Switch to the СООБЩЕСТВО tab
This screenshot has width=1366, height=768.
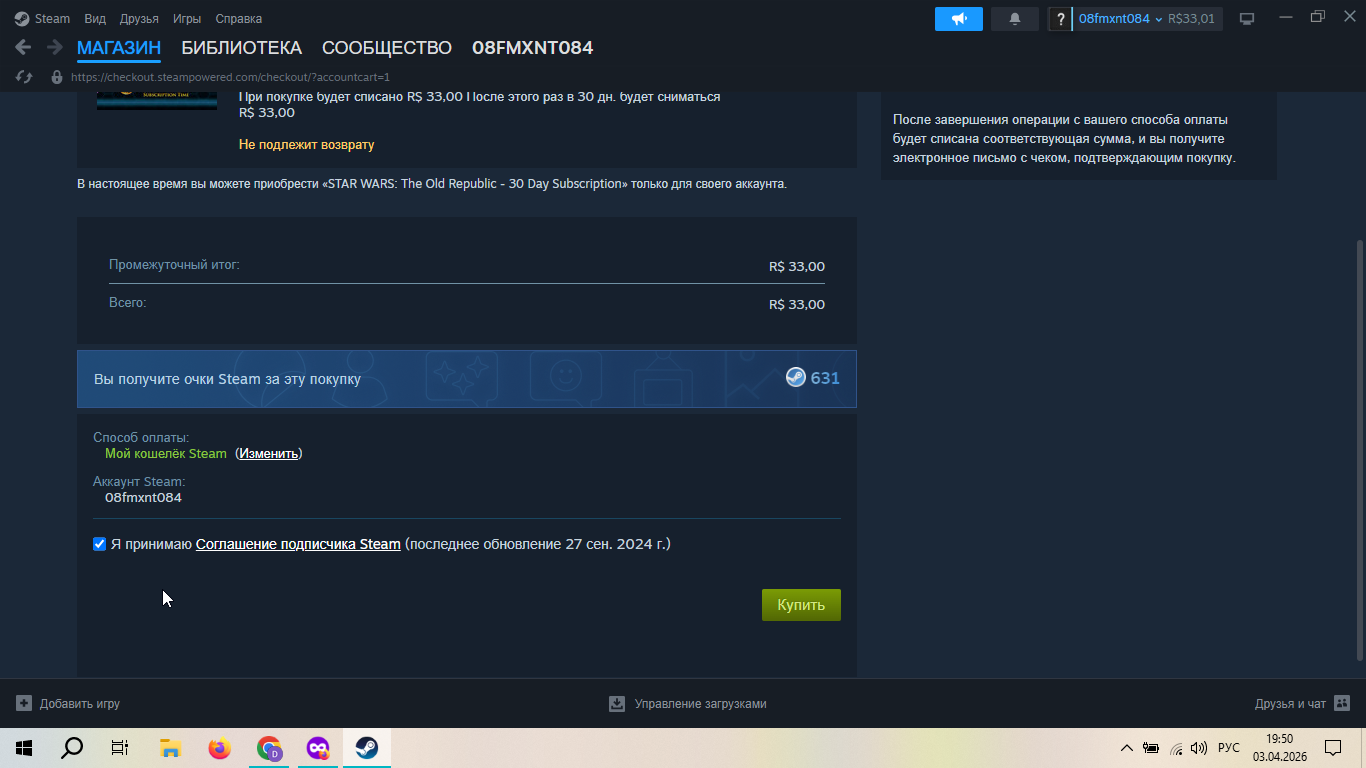[x=387, y=48]
